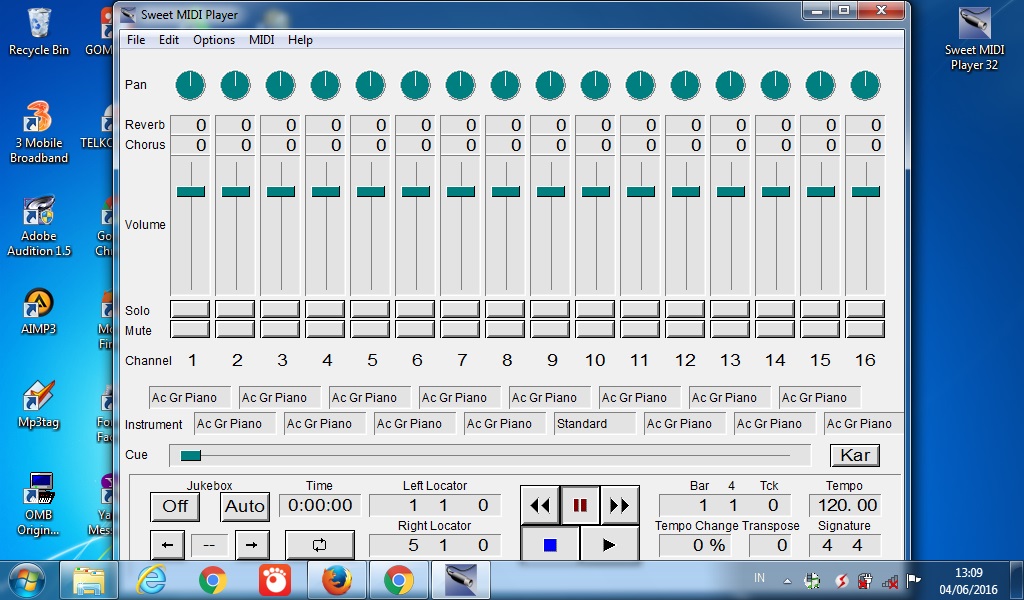
Task: Open 3 Mobile Broadband desktop shortcut
Action: tap(39, 133)
